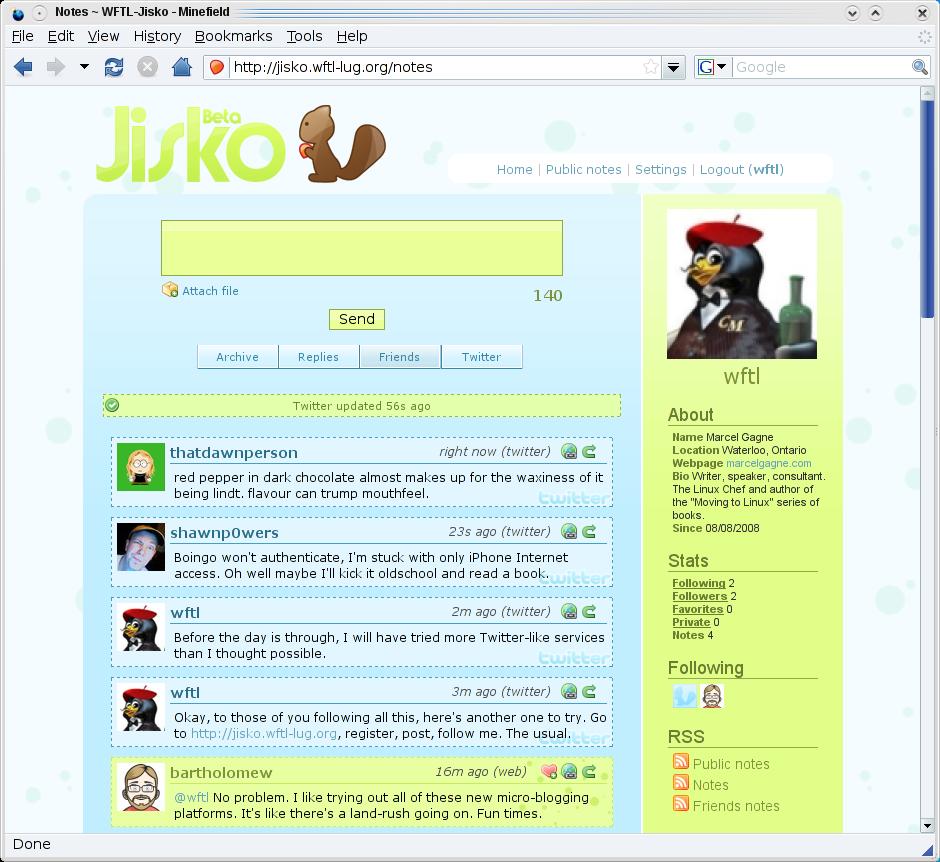Open the History menu
This screenshot has height=862, width=940.
(157, 36)
